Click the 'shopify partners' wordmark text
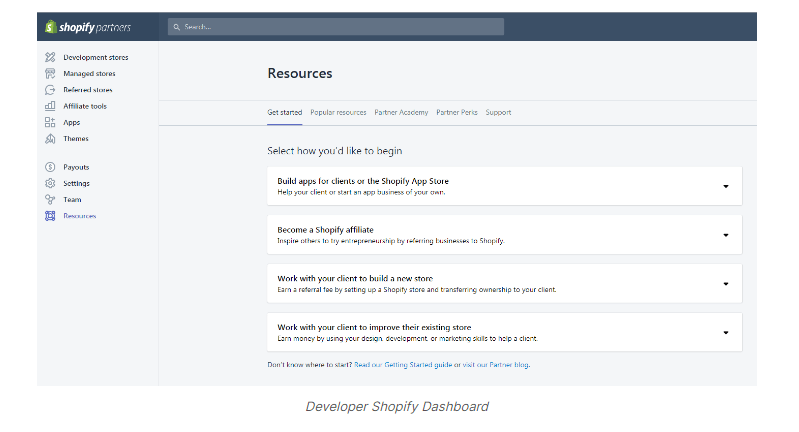799x432 pixels. point(95,27)
